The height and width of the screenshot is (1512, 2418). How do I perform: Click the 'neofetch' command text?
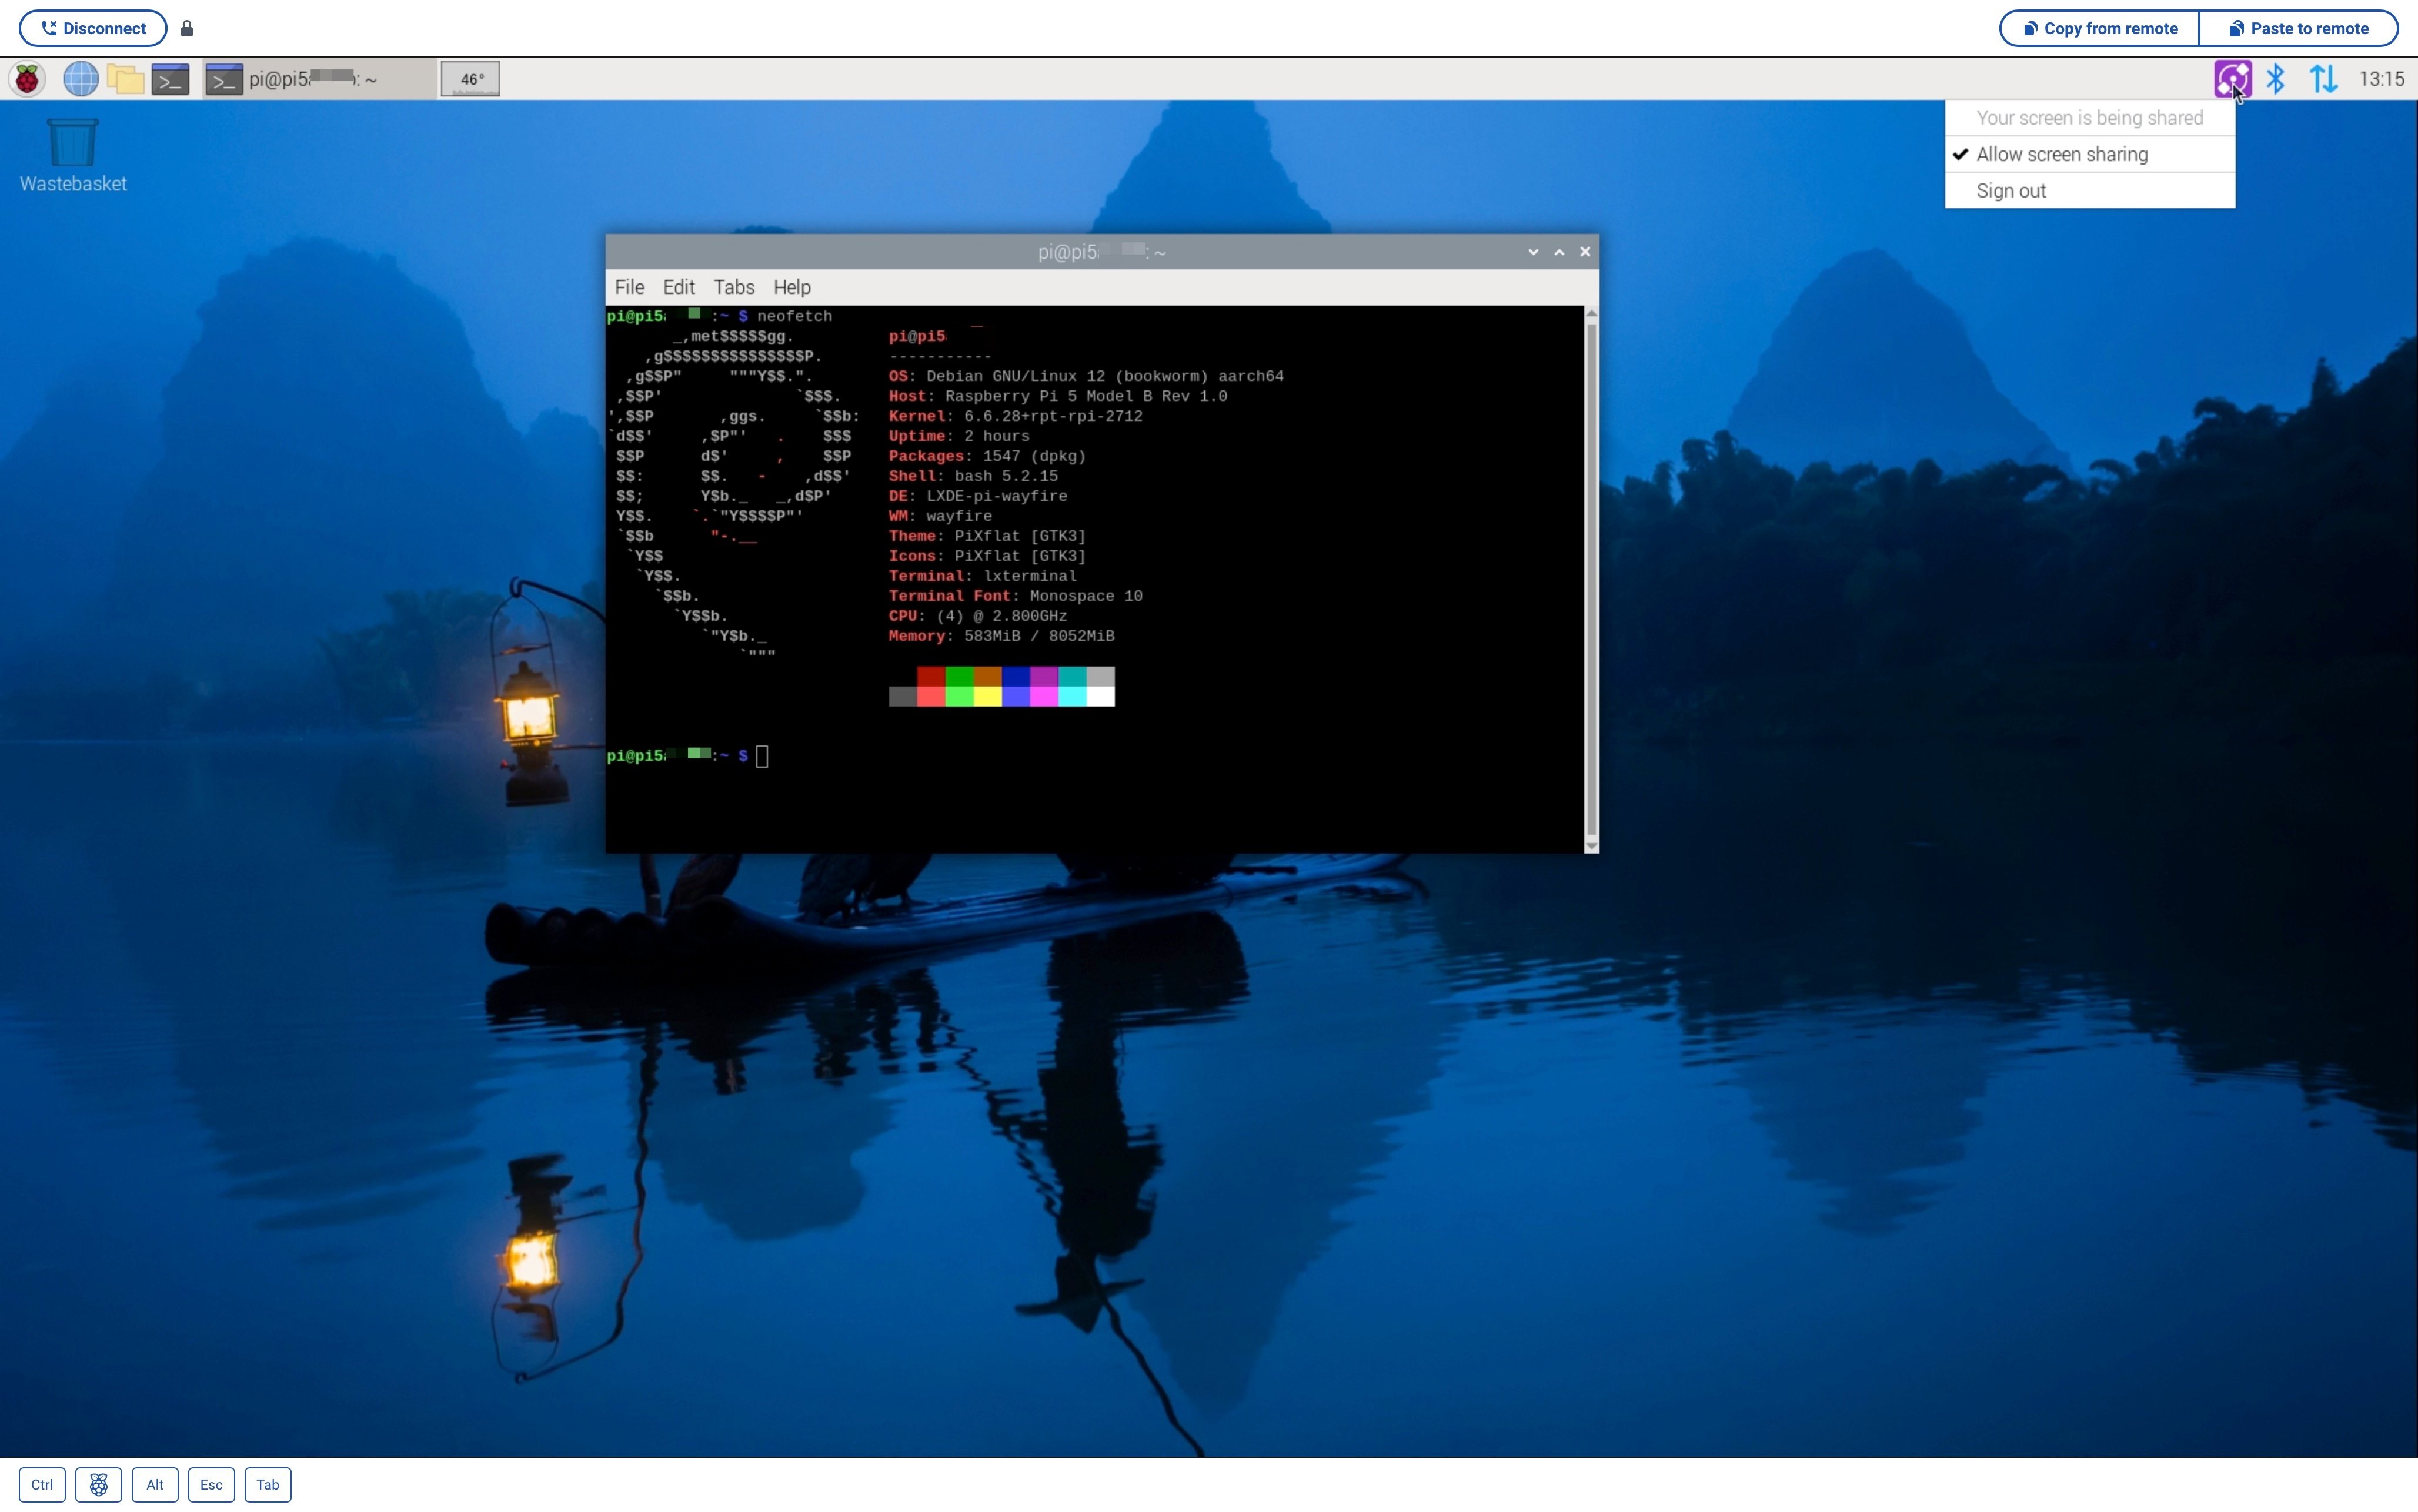(x=794, y=316)
